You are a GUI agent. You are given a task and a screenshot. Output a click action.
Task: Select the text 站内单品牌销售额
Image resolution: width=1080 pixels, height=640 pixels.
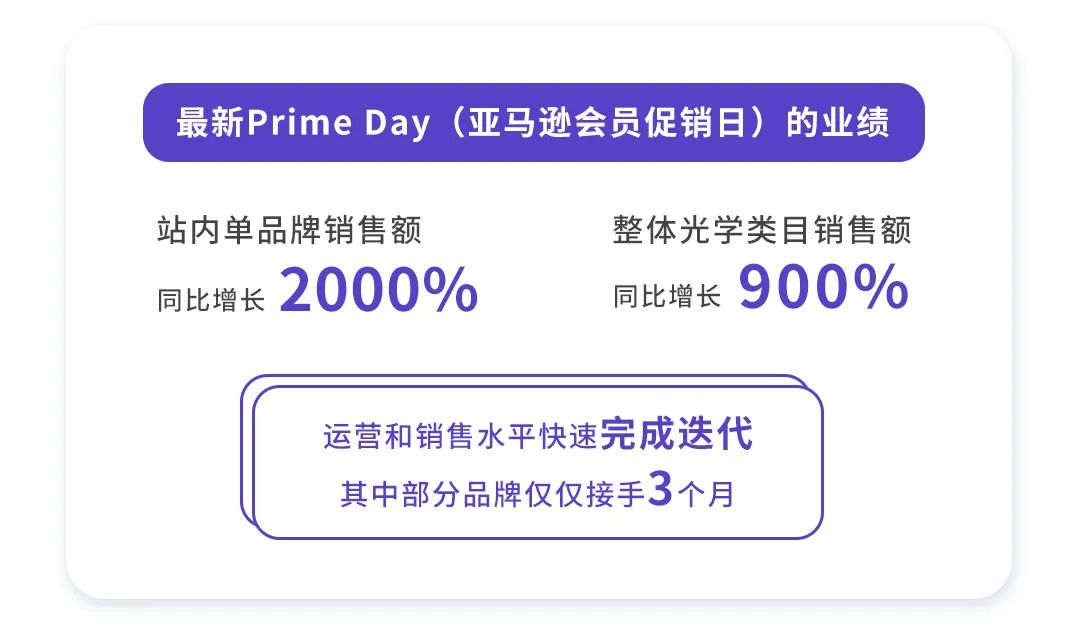289,230
